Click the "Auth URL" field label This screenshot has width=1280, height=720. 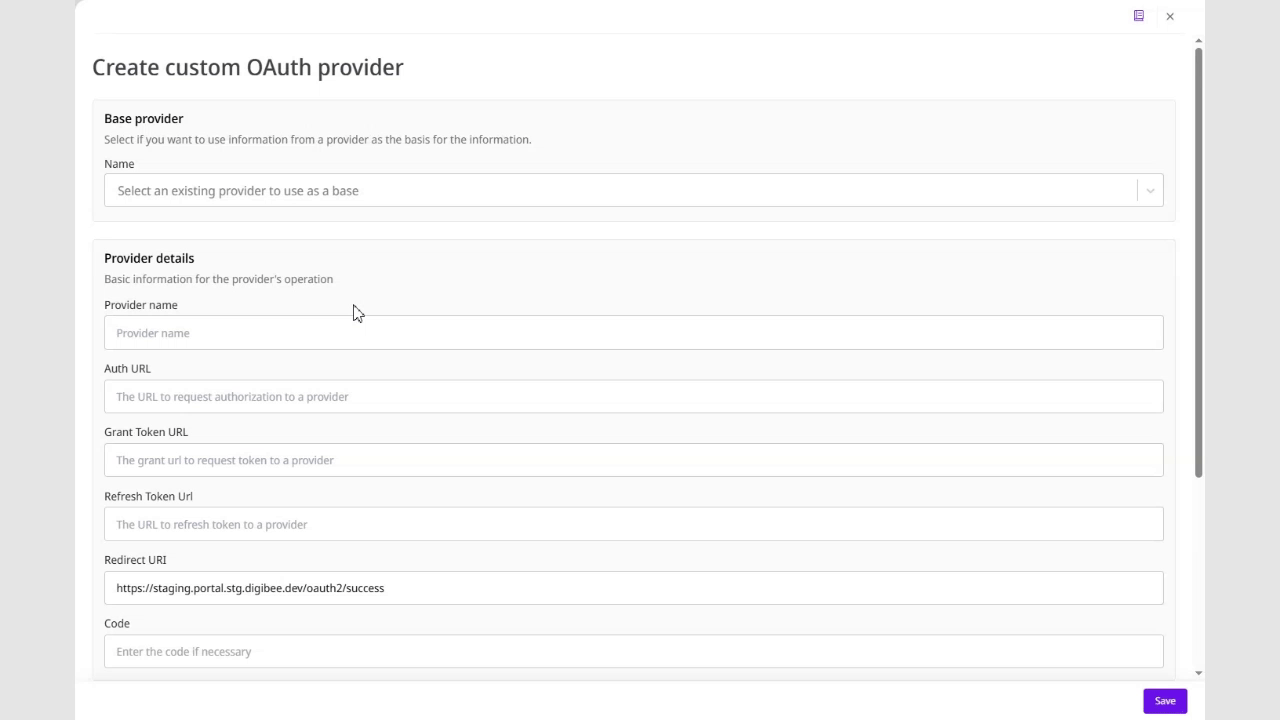click(x=127, y=369)
